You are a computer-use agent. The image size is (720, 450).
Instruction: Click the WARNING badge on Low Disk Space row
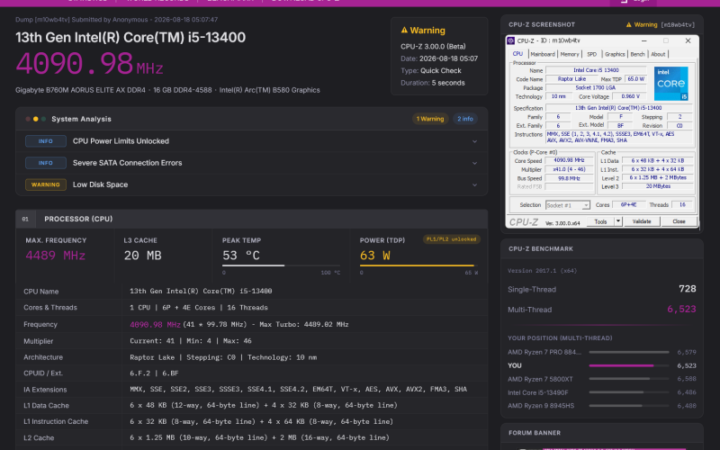coord(45,185)
